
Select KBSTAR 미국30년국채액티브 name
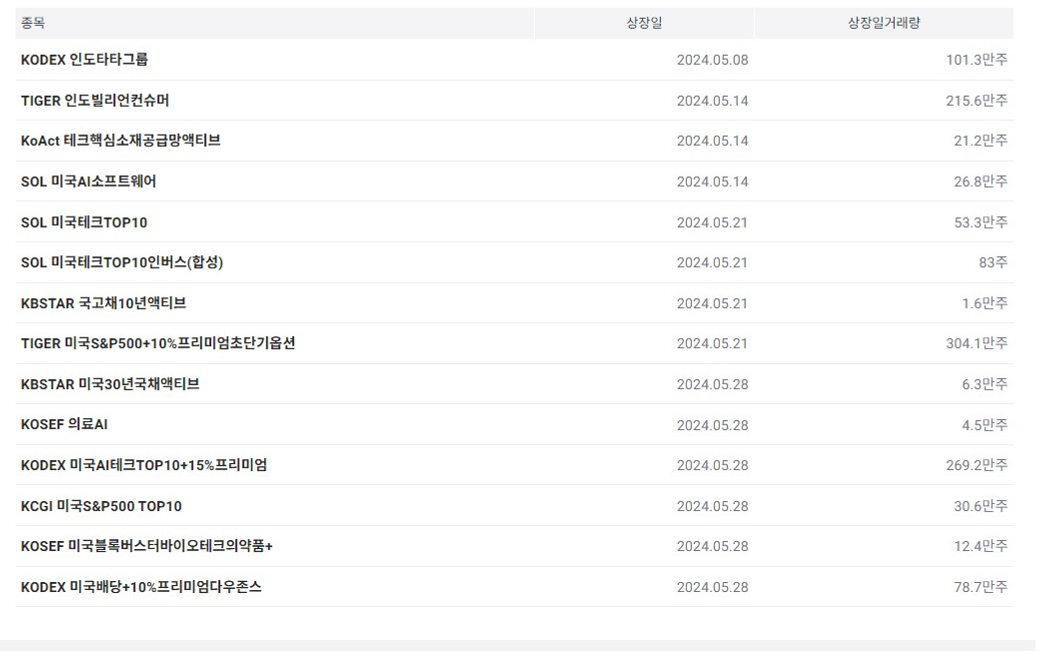point(110,385)
